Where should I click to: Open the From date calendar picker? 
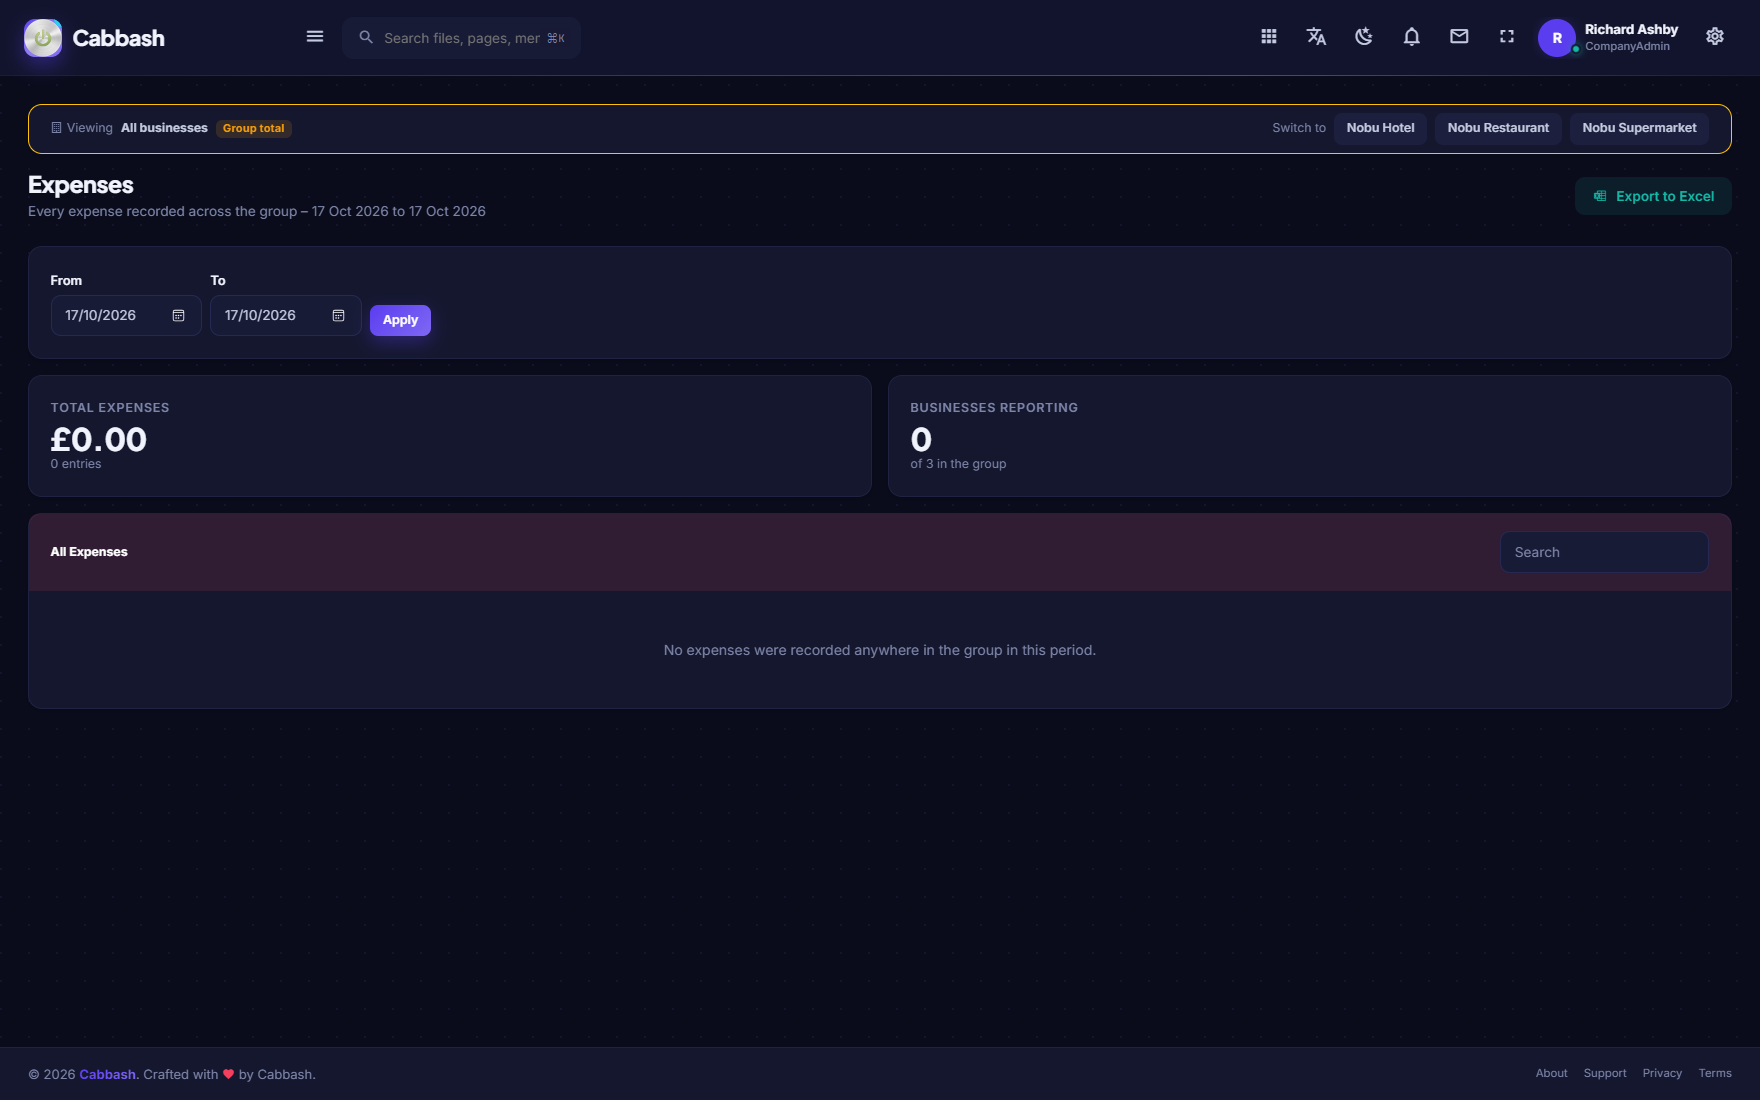179,316
